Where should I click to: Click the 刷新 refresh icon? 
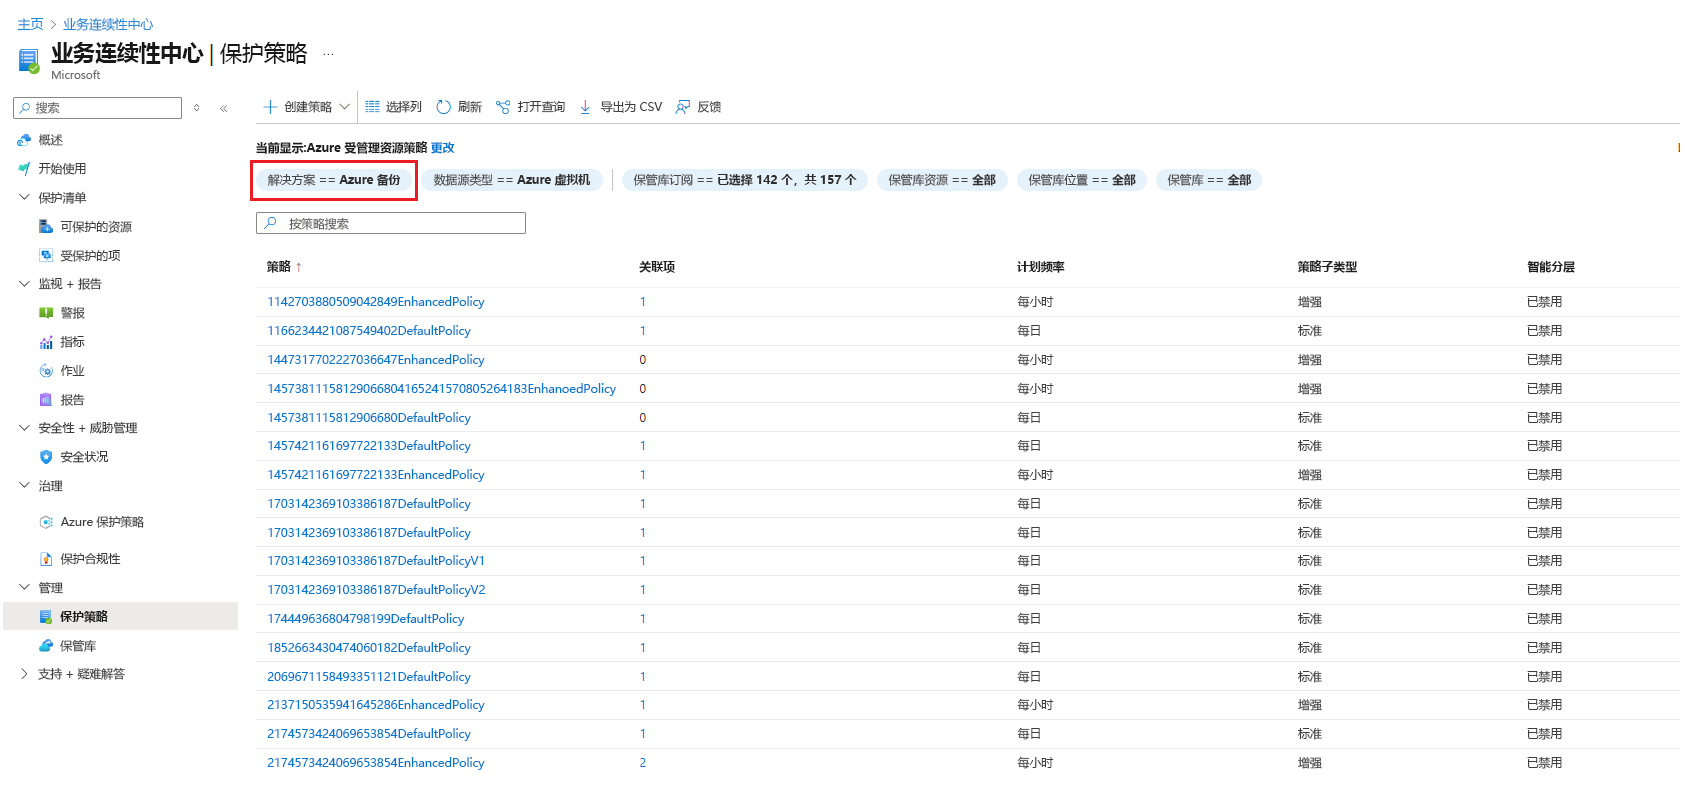(x=444, y=107)
